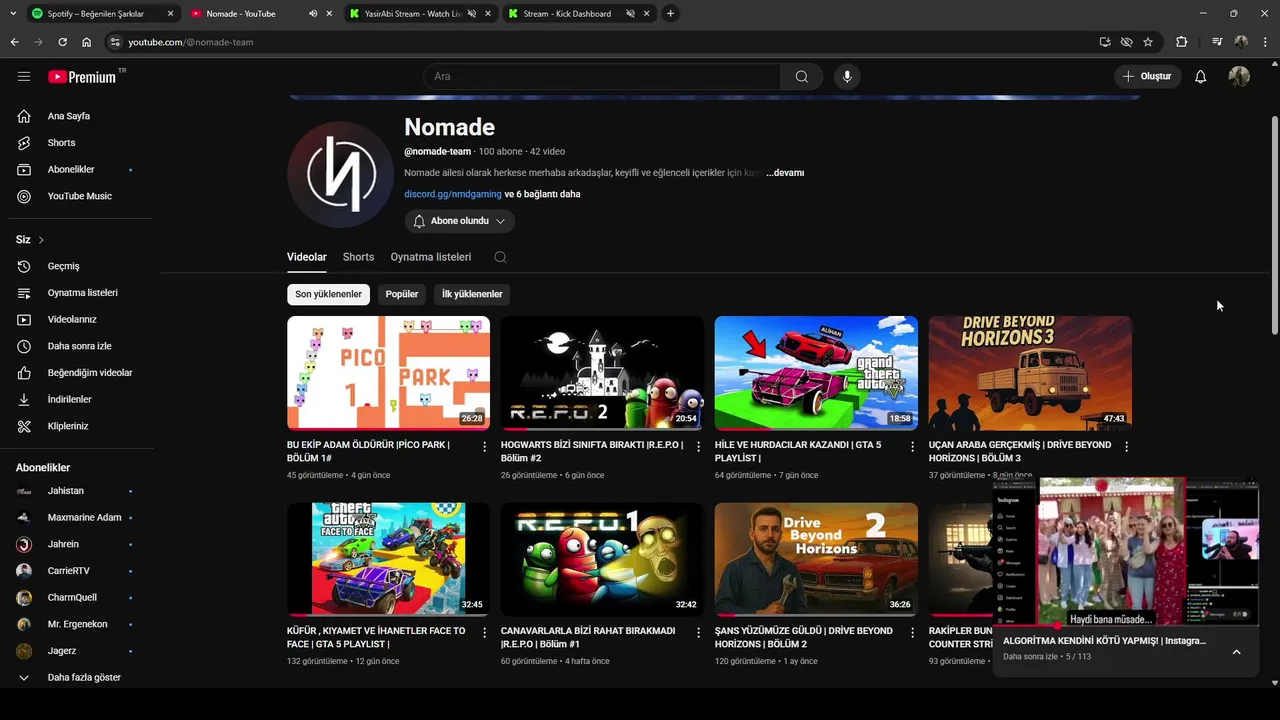Open PICO PARK video thumbnail
1280x720 pixels.
click(388, 373)
